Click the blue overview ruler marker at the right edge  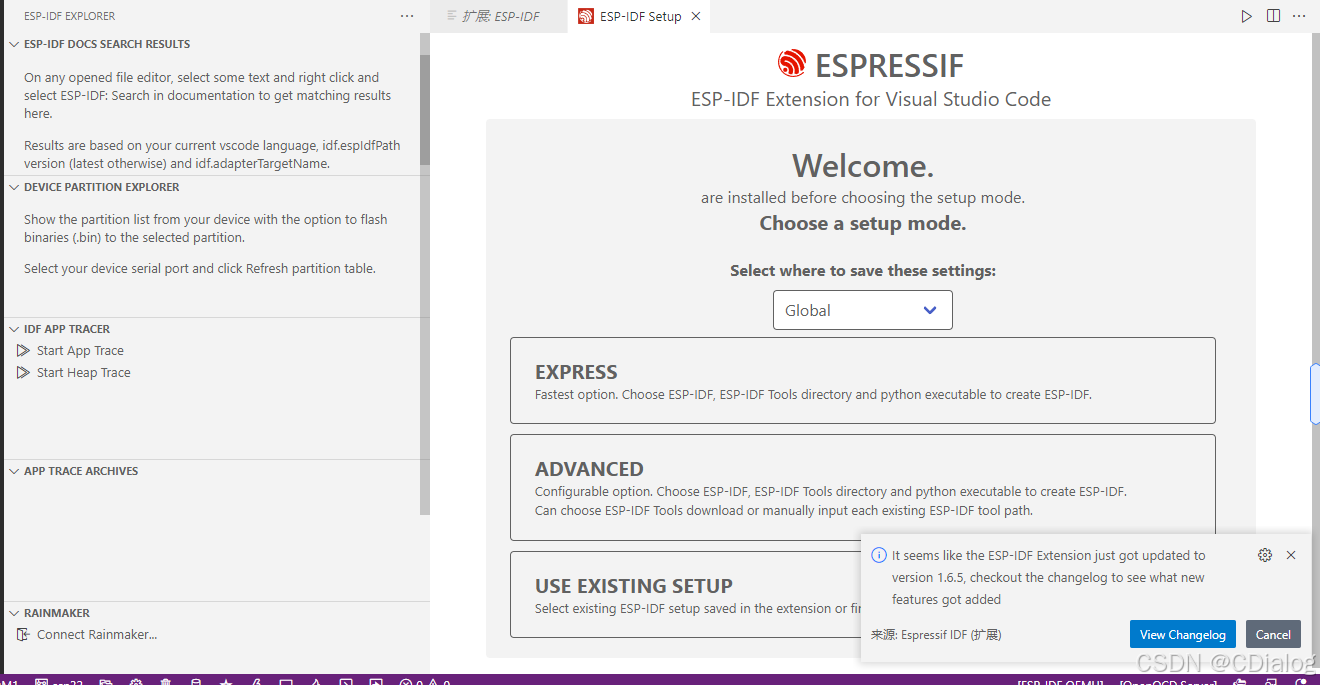[1315, 394]
